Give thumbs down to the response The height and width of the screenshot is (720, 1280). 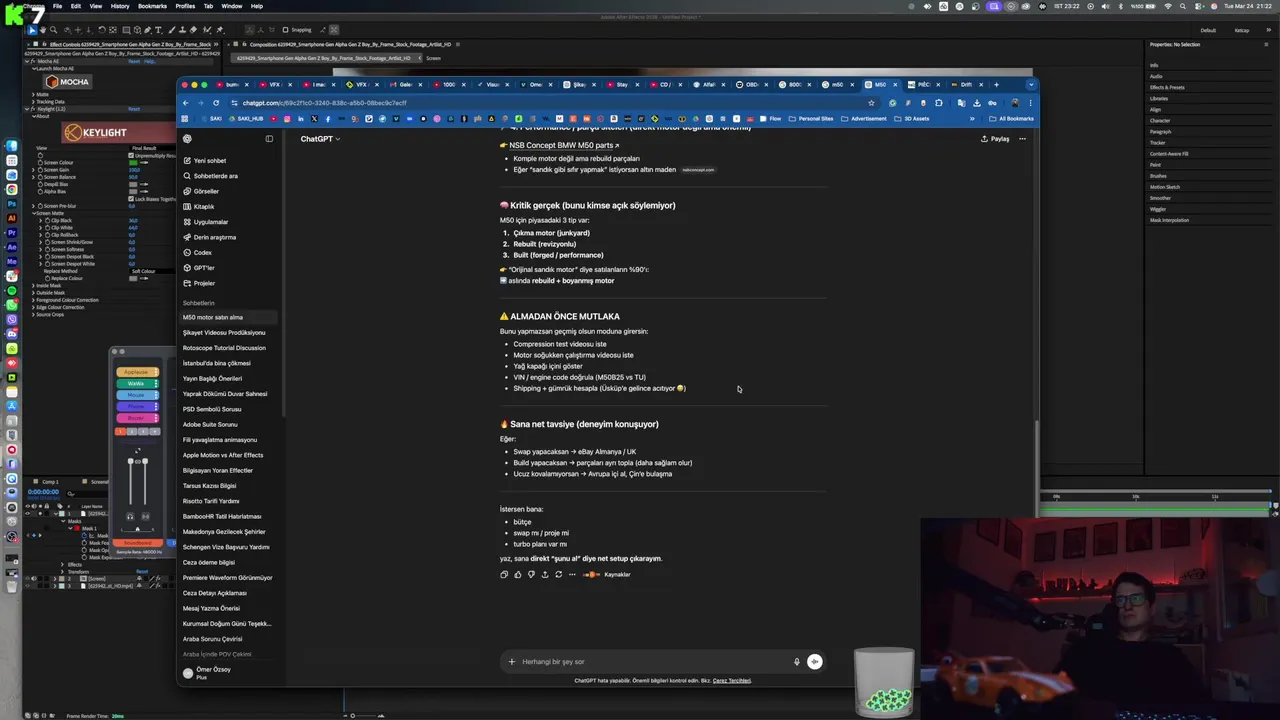(x=531, y=574)
